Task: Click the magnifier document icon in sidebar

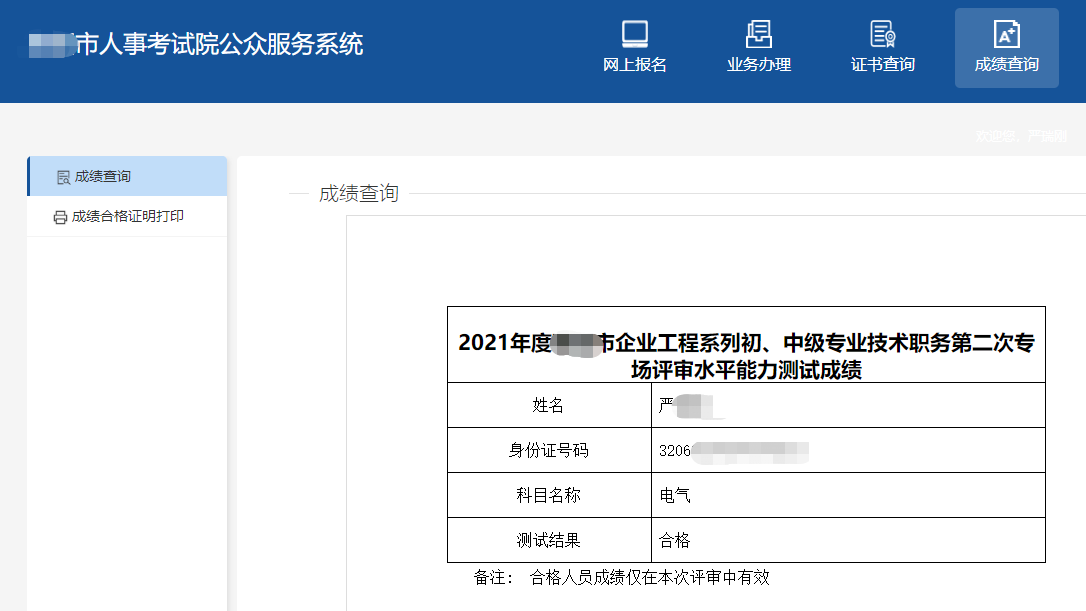Action: 63,177
